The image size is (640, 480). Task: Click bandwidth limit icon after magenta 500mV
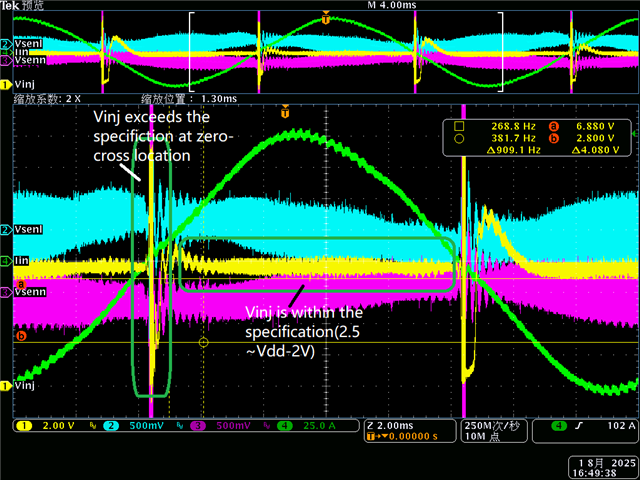point(267,426)
